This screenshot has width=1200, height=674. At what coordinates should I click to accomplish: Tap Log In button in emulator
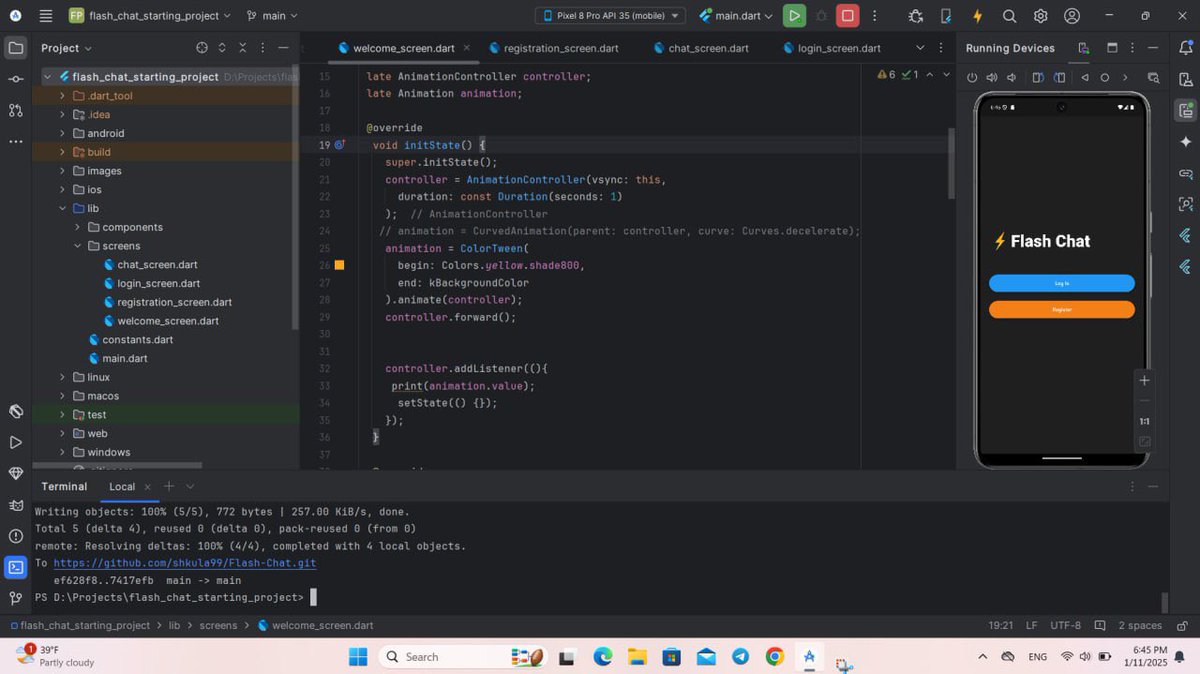(1062, 283)
